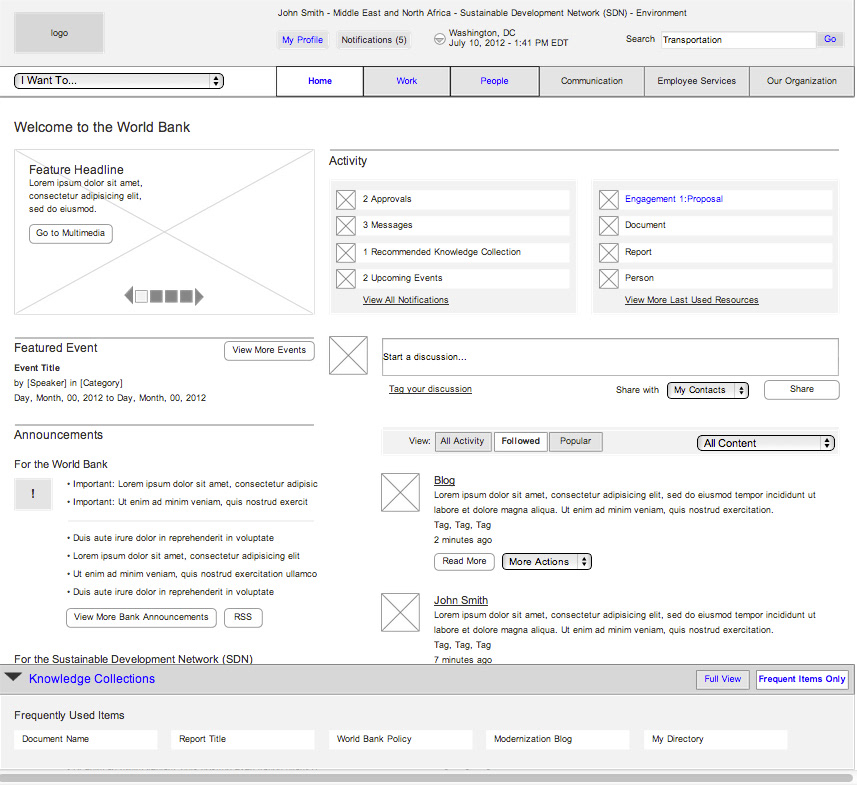Click the logo placeholder in the header

59,33
